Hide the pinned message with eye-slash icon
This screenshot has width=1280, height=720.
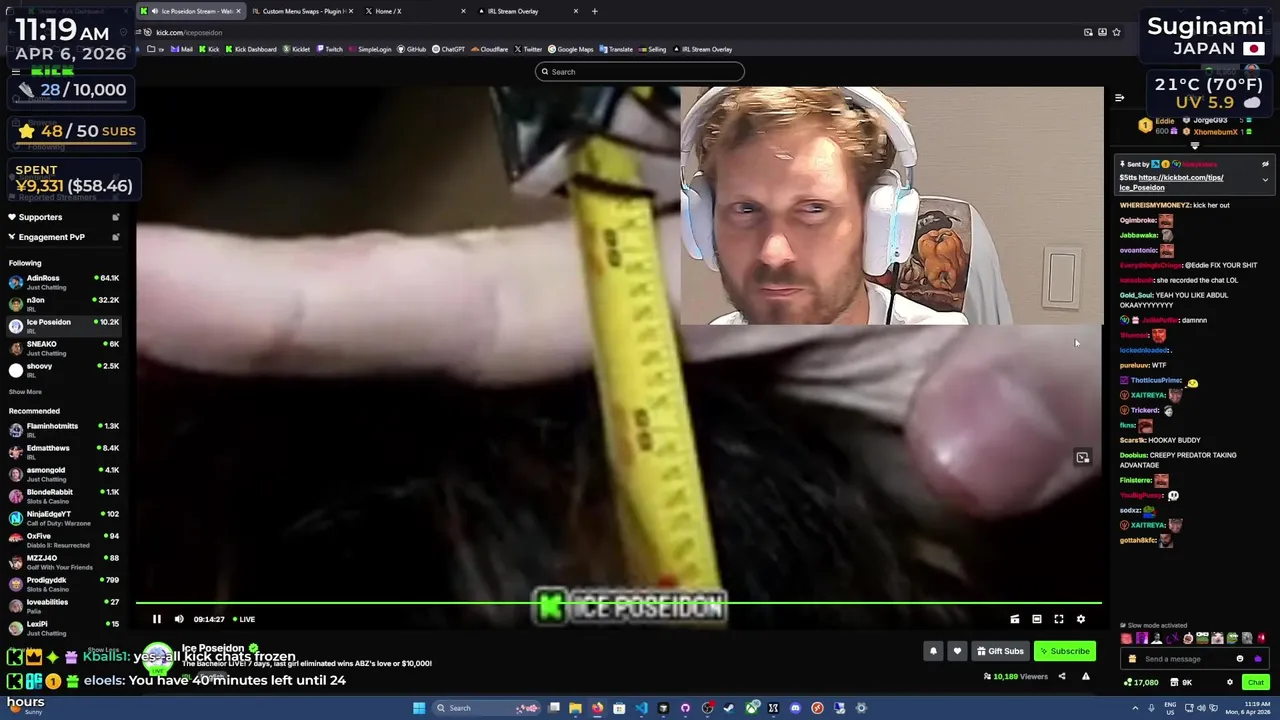1265,164
